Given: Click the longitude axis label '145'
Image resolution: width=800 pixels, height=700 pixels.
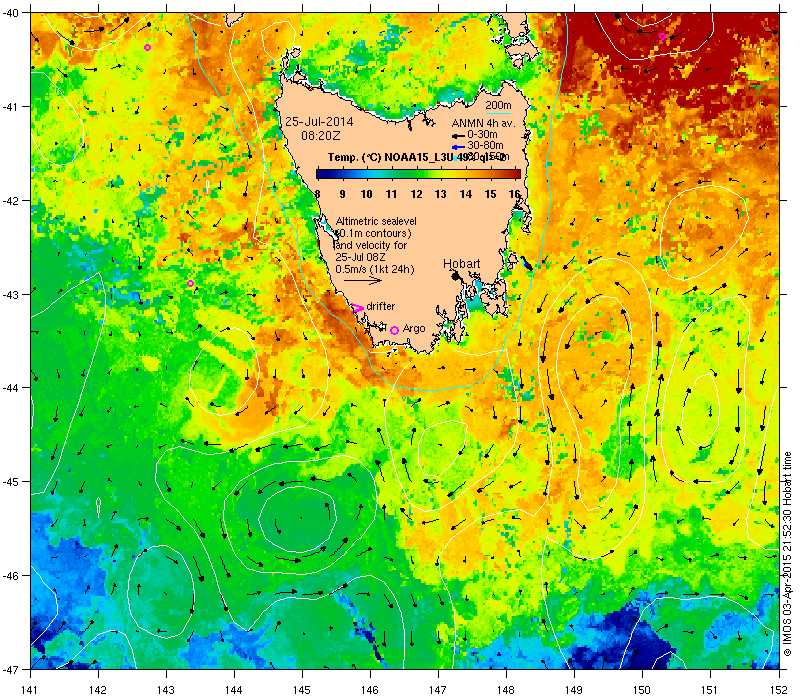Looking at the screenshot, I should (x=302, y=690).
